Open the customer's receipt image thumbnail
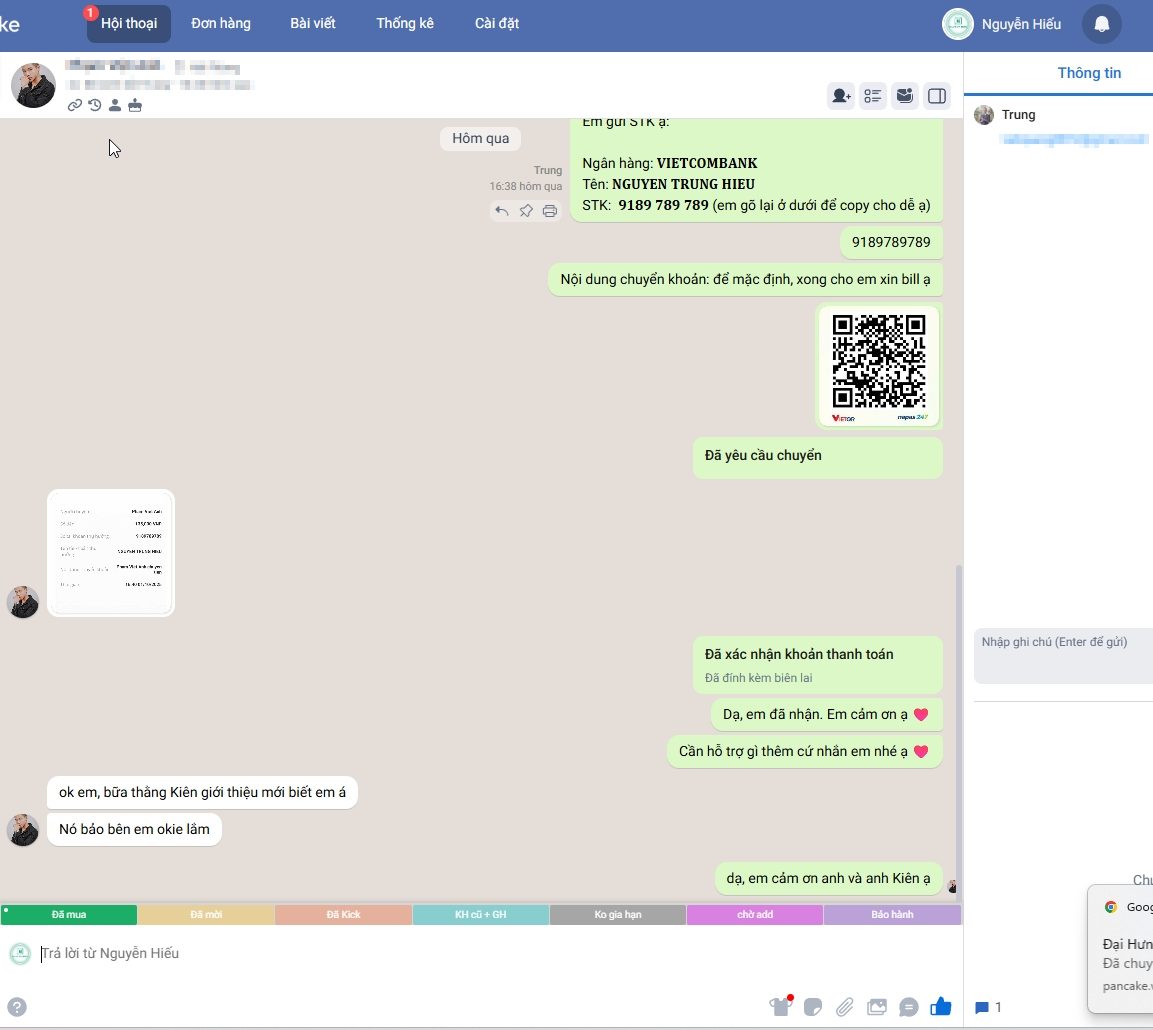The height and width of the screenshot is (1030, 1153). pos(111,553)
